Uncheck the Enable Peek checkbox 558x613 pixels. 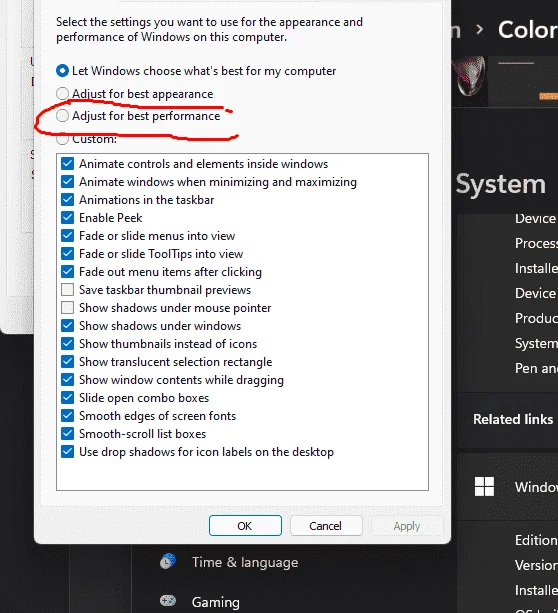(67, 217)
